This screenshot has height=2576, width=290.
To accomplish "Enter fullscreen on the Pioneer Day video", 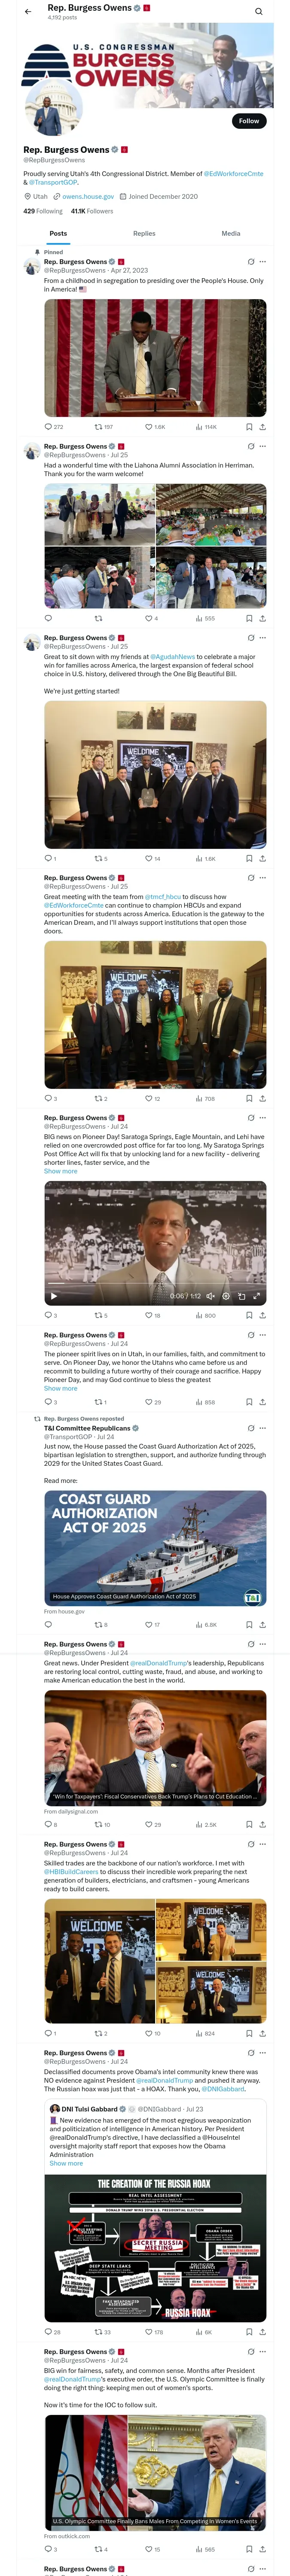I will pos(256,1296).
